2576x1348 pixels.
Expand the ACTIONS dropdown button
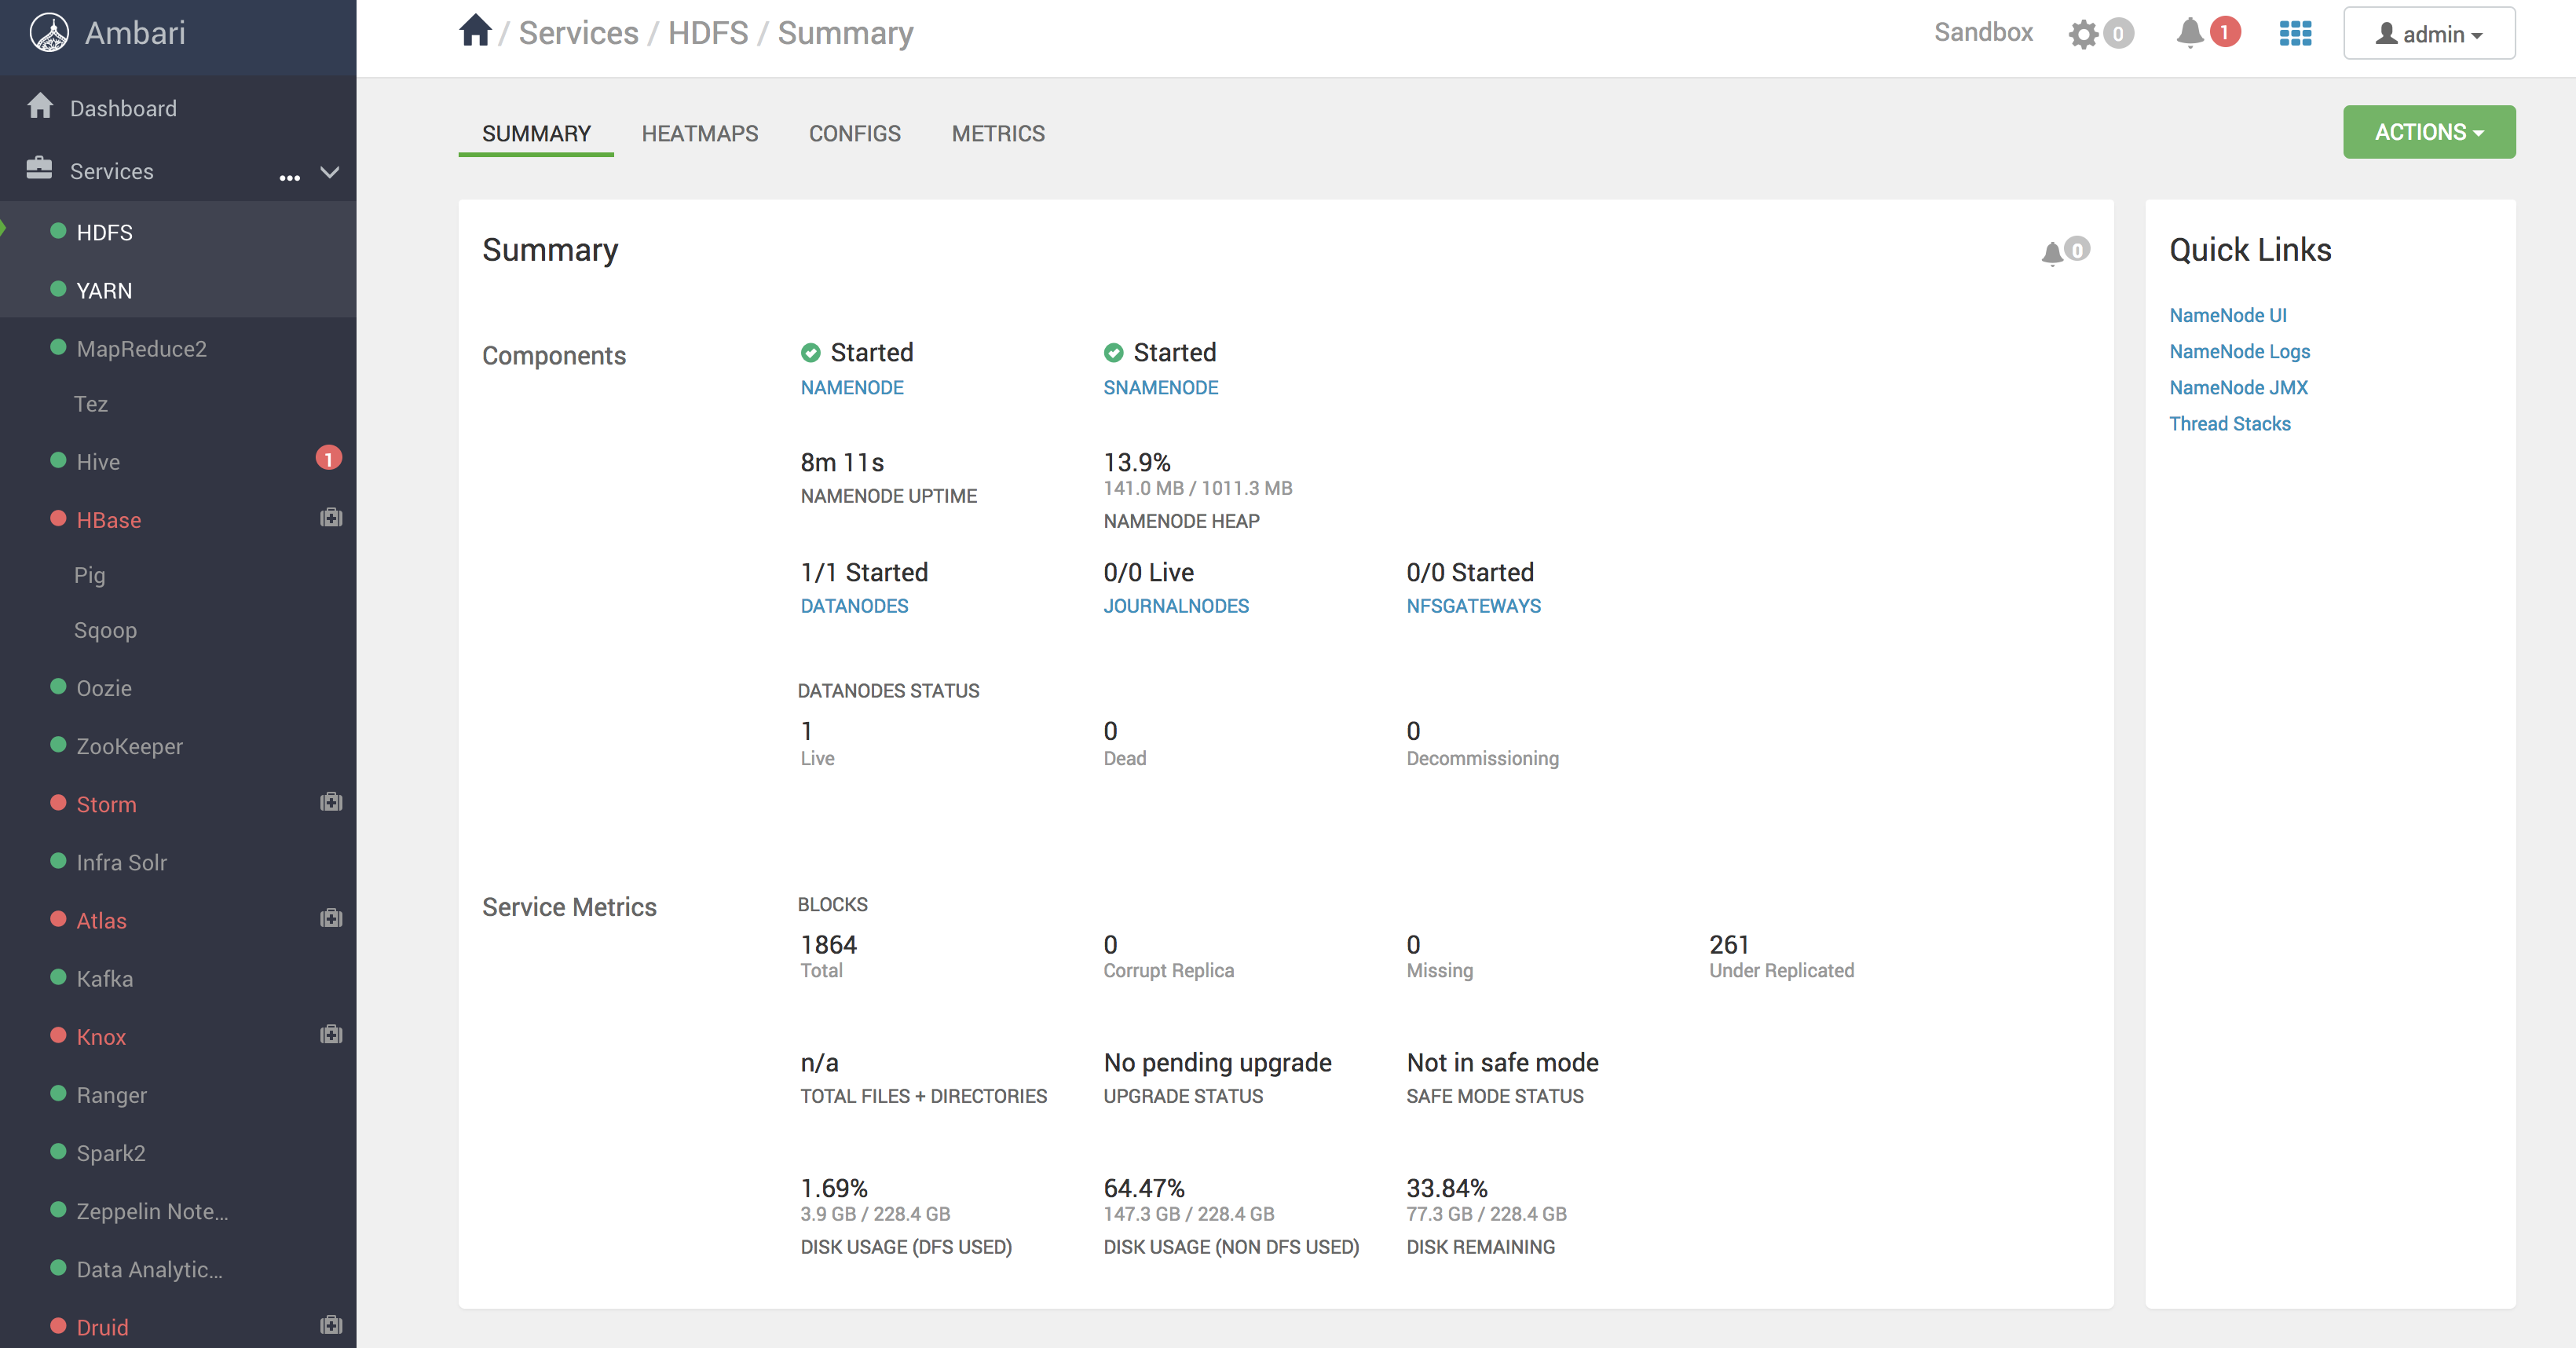click(2428, 132)
